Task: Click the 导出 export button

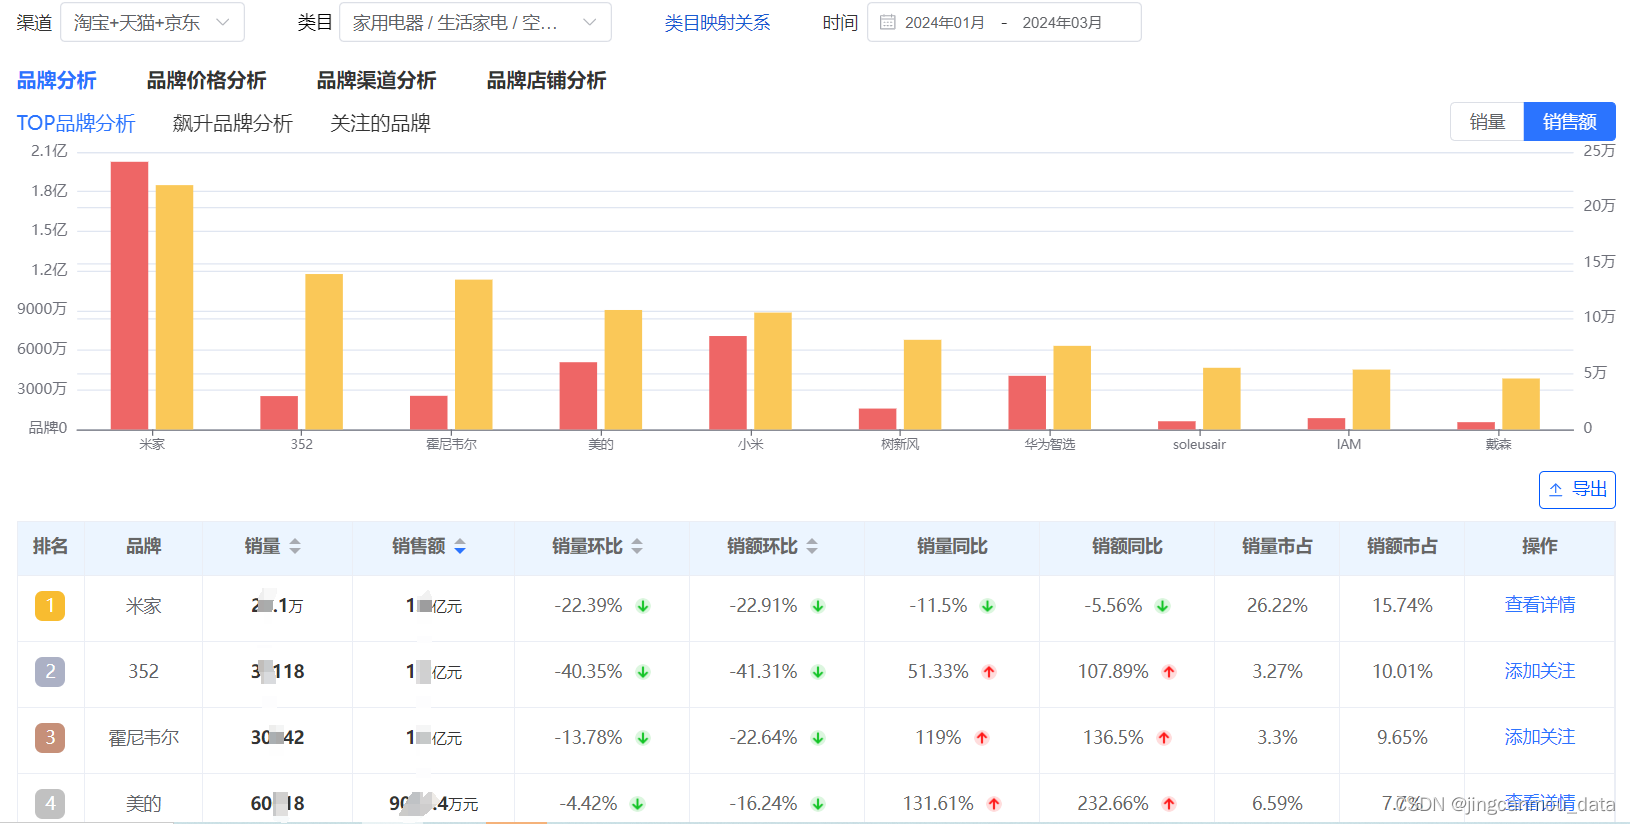Action: click(x=1577, y=490)
